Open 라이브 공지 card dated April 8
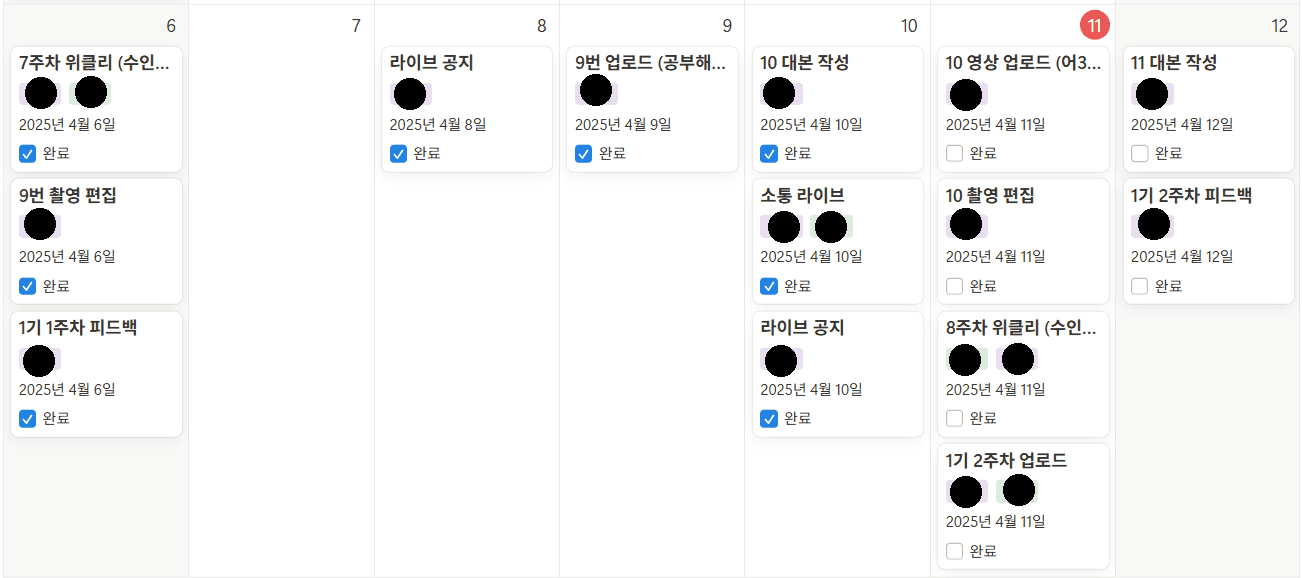This screenshot has width=1302, height=578. point(432,63)
